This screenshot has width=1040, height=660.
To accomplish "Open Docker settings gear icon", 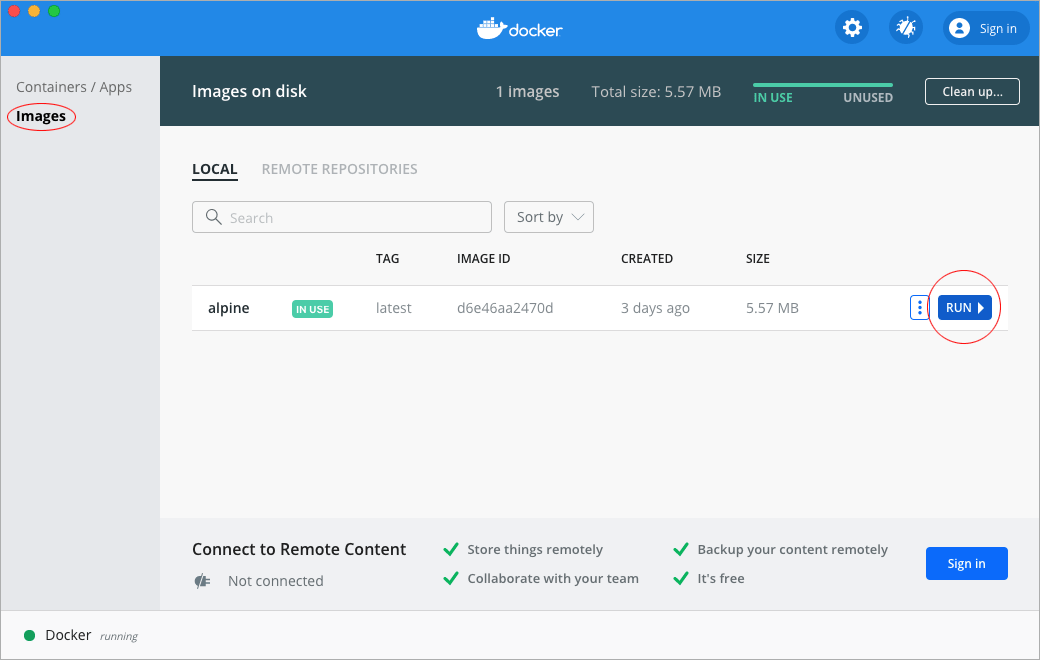I will [x=852, y=28].
